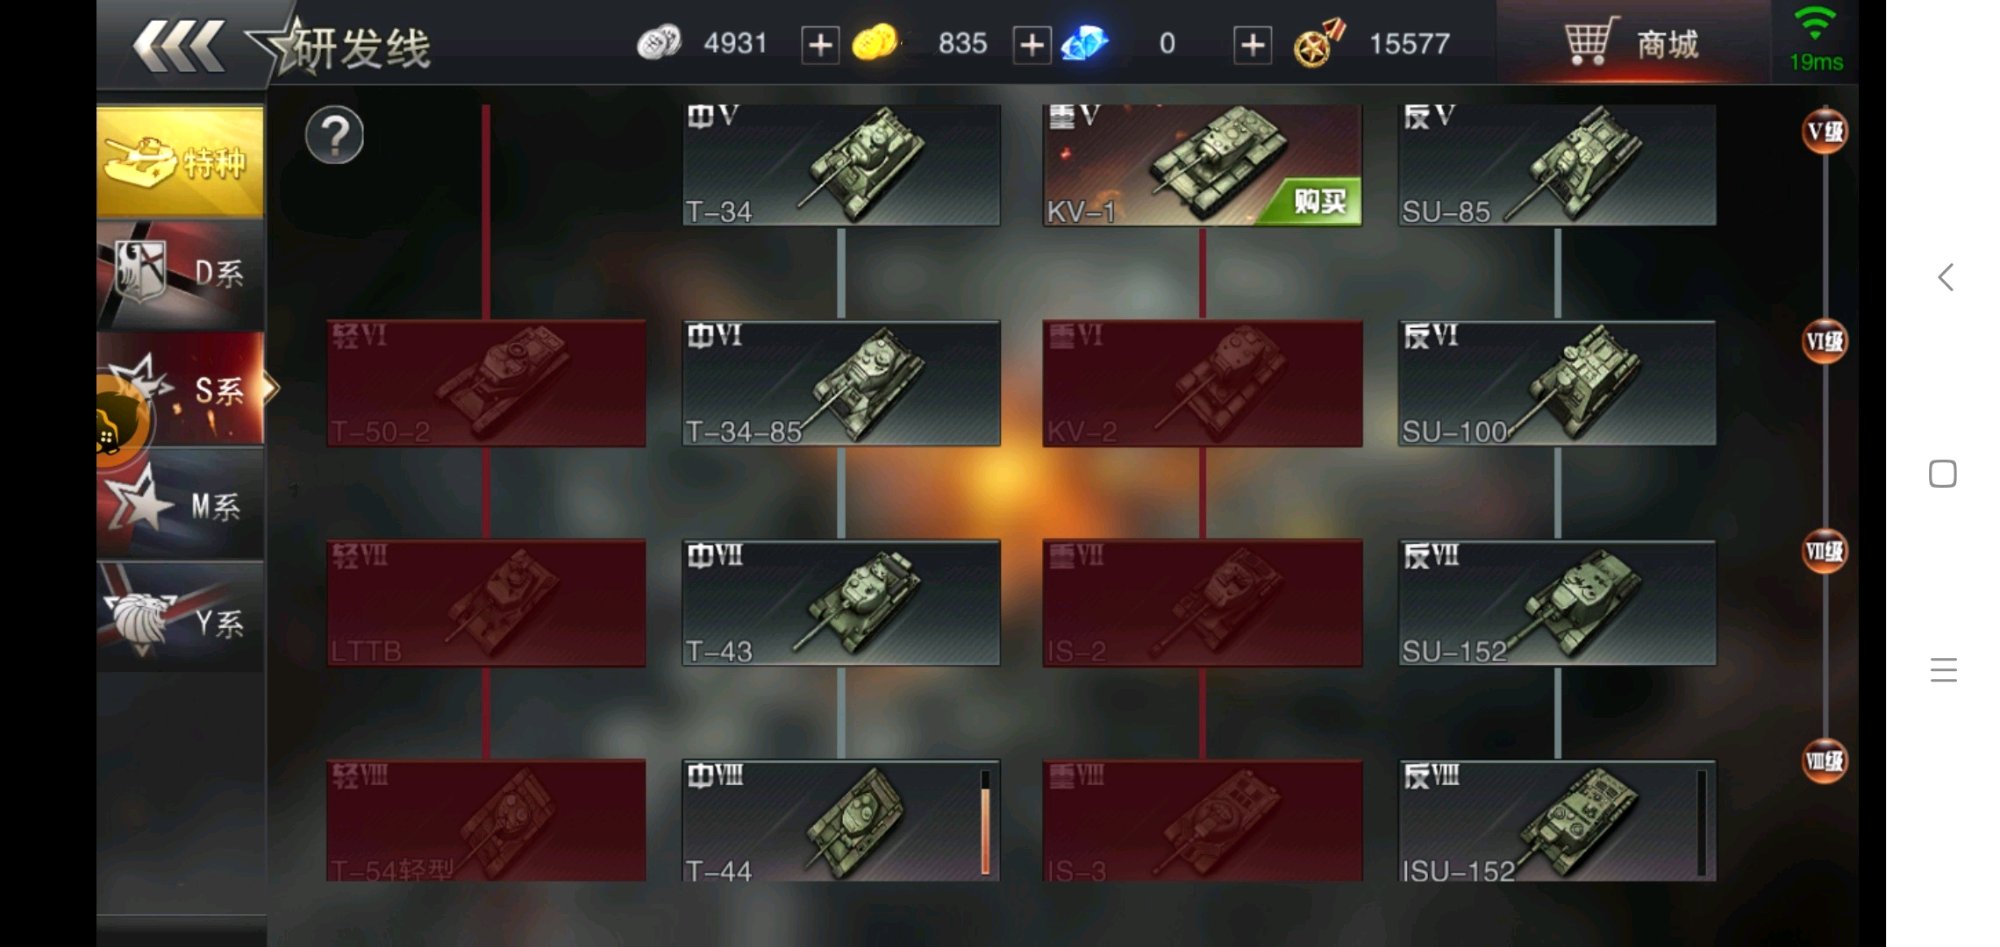The width and height of the screenshot is (2000, 947).
Task: Select the SU-152 tank destroyer card
Action: point(1557,603)
